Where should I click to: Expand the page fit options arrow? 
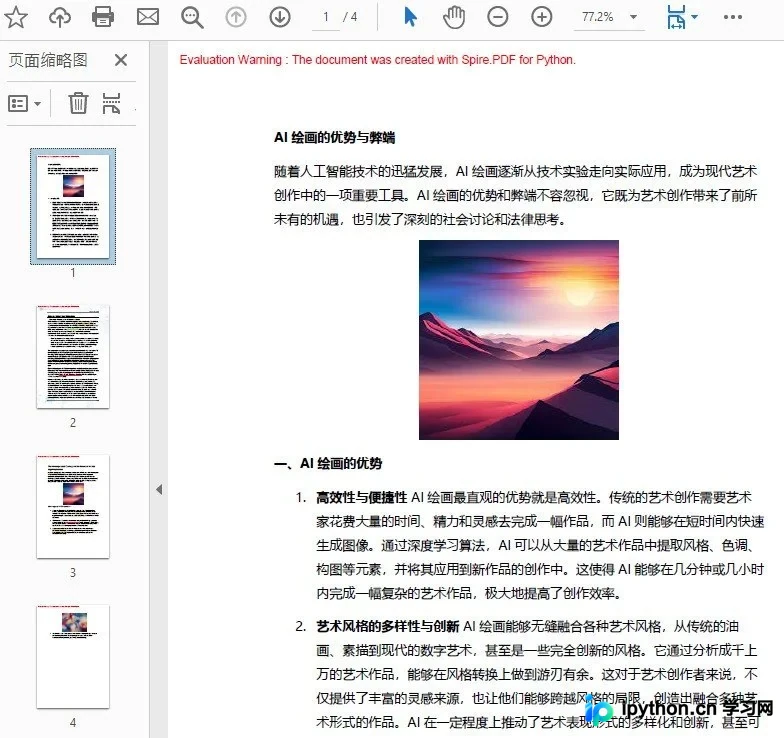pos(694,17)
